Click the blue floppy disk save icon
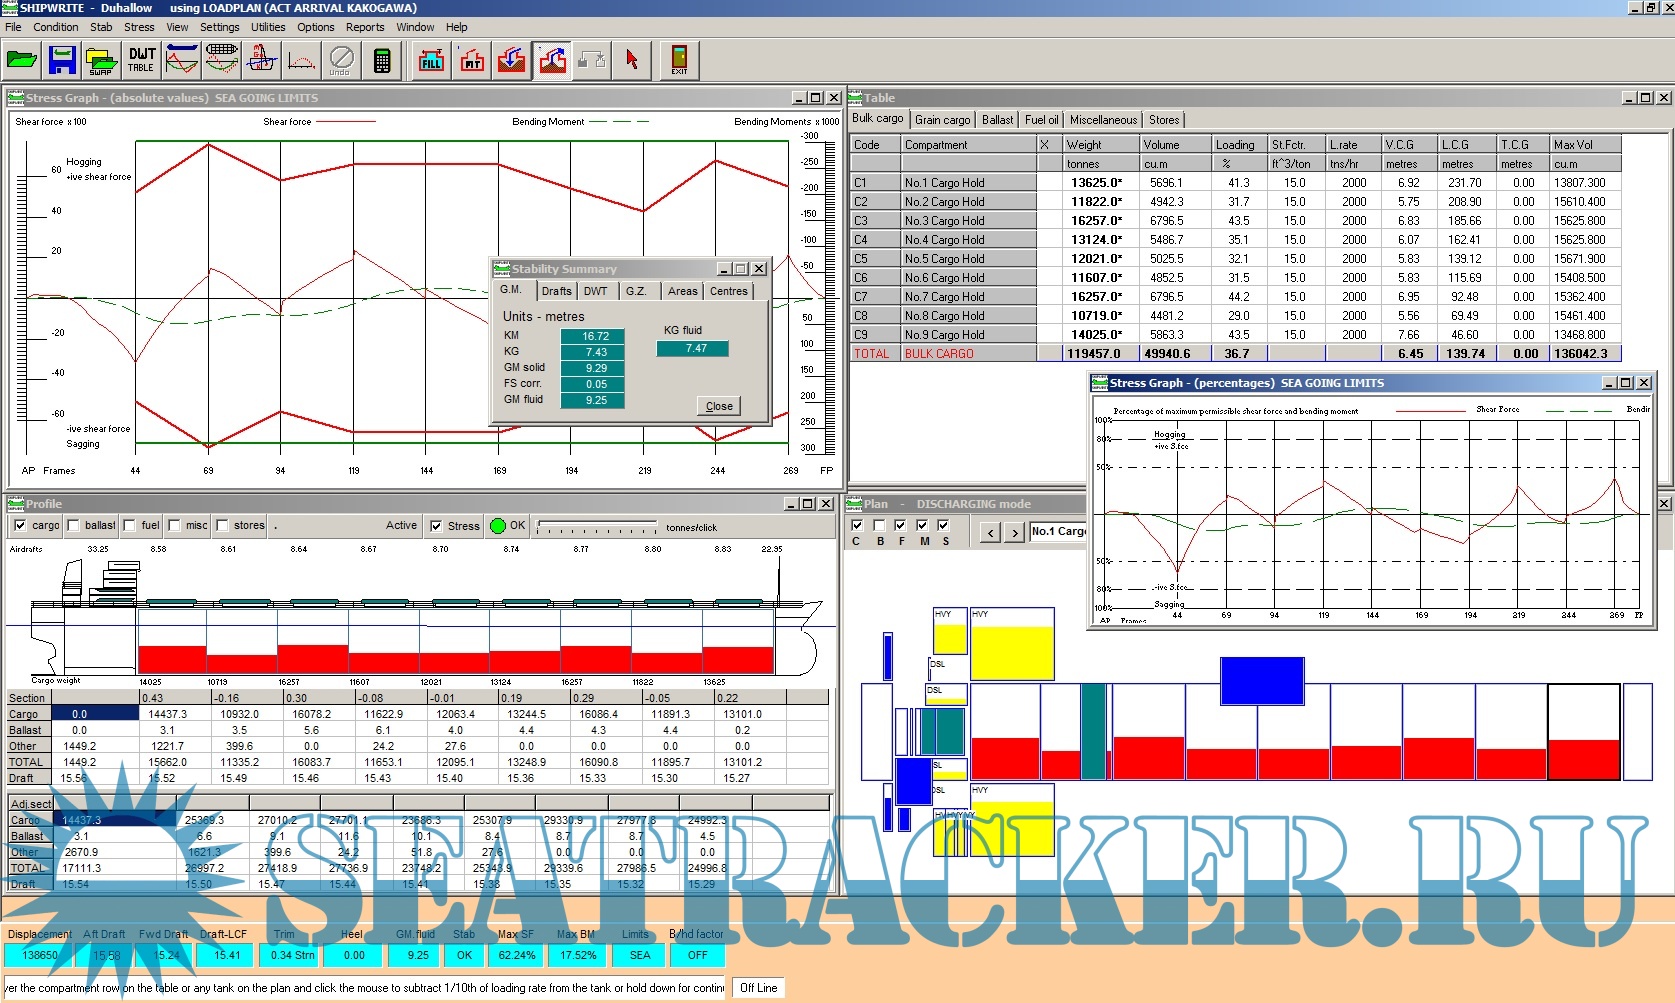This screenshot has height=1003, width=1675. (62, 60)
